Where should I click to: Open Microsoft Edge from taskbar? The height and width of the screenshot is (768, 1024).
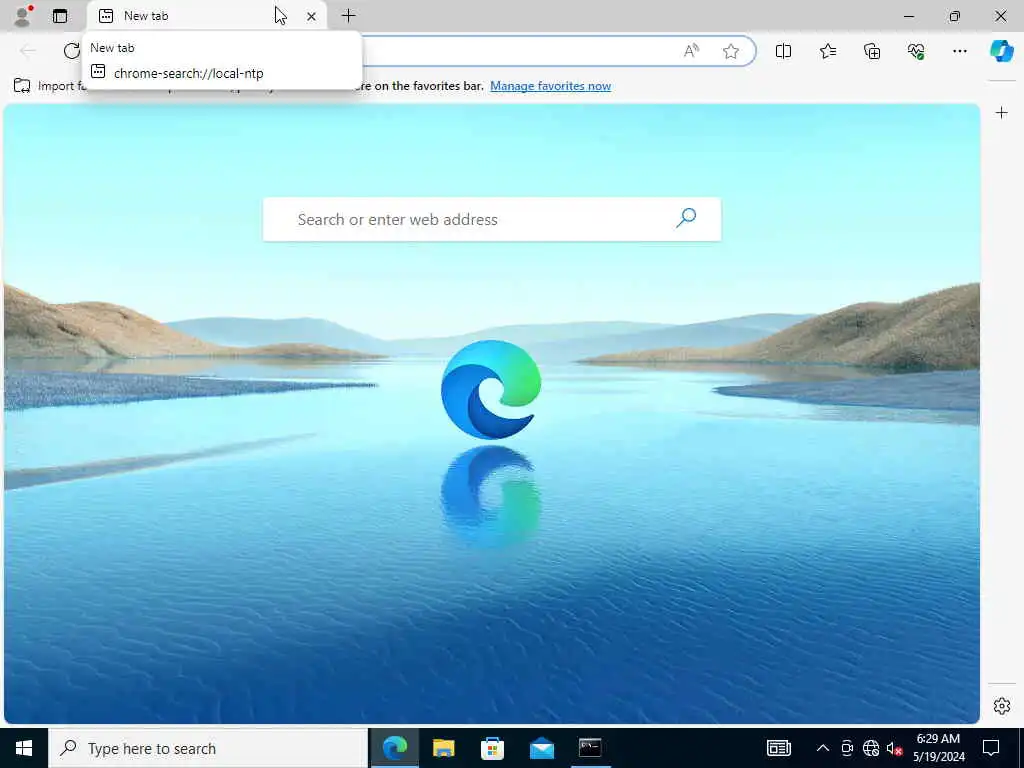tap(394, 748)
